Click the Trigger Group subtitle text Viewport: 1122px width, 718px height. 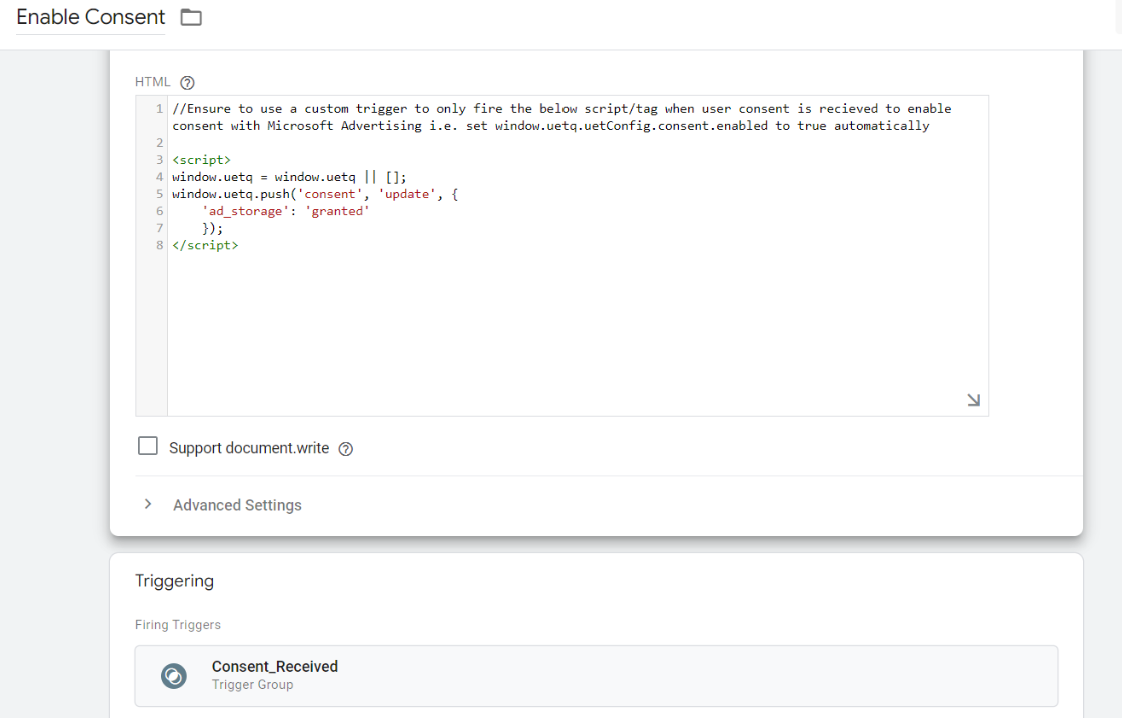click(x=253, y=685)
